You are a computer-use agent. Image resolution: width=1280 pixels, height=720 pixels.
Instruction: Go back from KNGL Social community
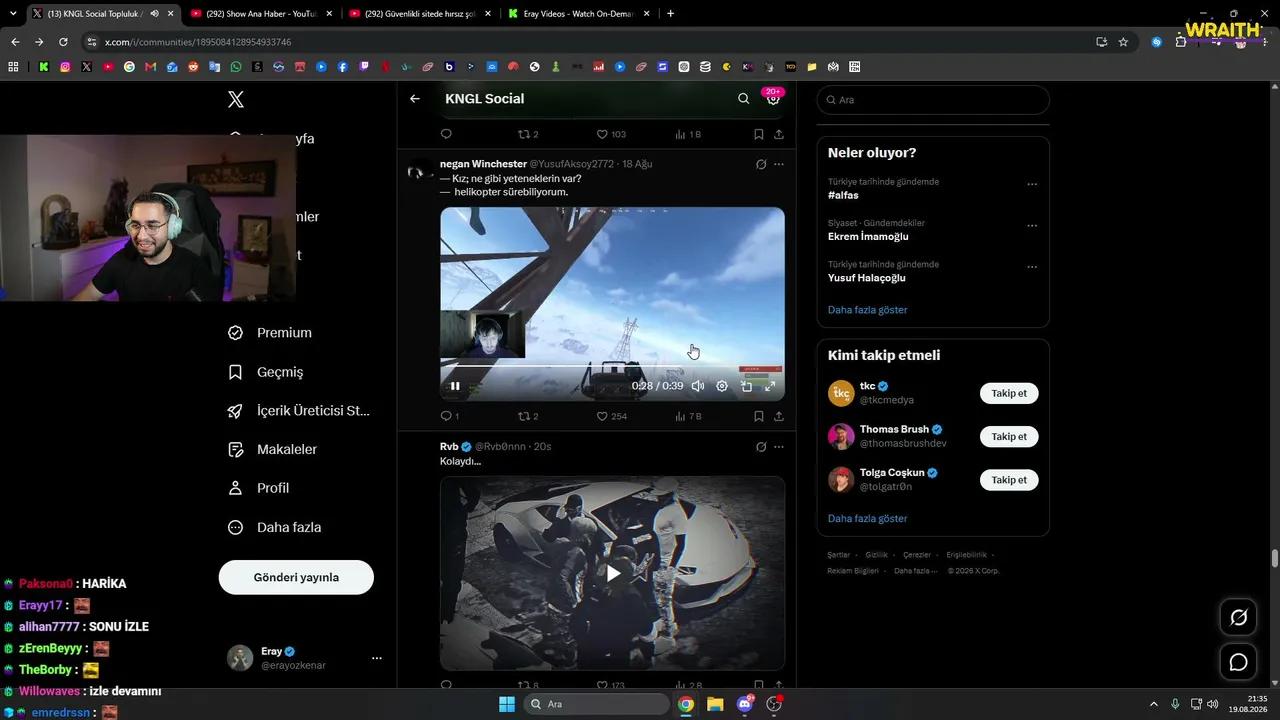(415, 99)
